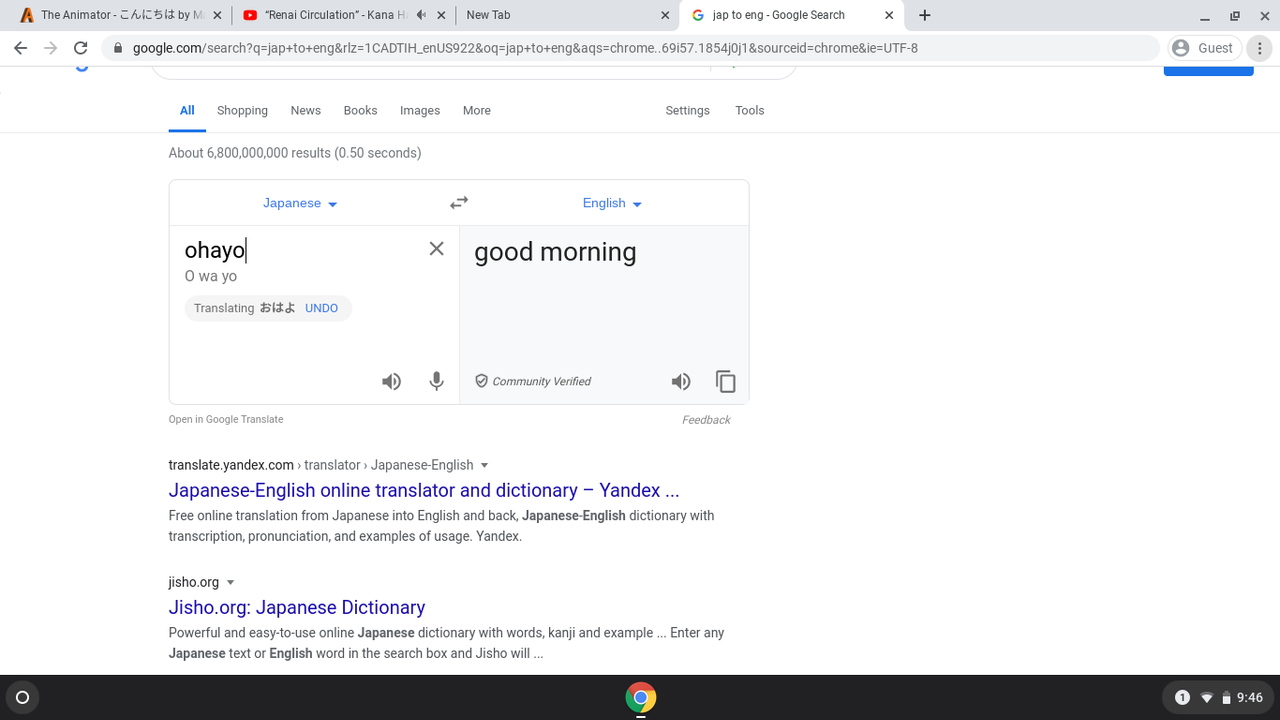Close the Renai Circulation tab
Screen dimensions: 1280x720
click(x=441, y=15)
